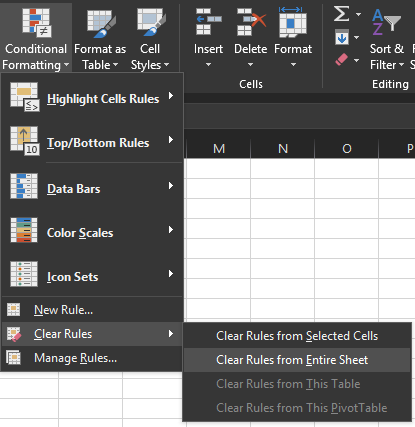Choose Clear Rules from Entire Sheet

pyautogui.click(x=297, y=360)
